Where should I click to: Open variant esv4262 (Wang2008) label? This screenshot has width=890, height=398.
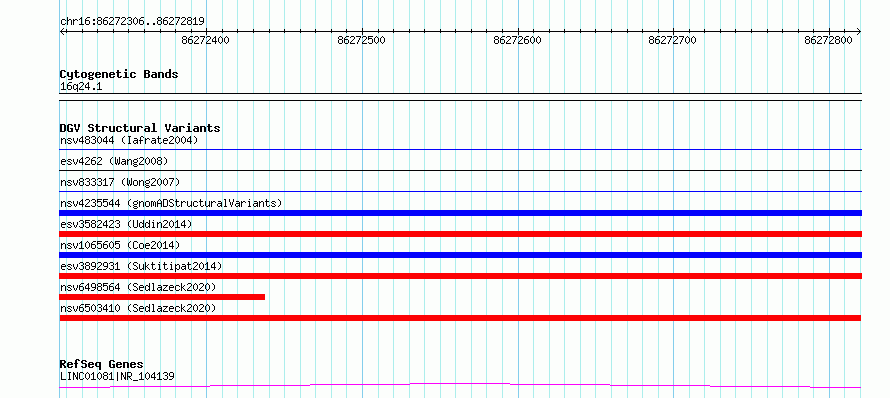114,161
